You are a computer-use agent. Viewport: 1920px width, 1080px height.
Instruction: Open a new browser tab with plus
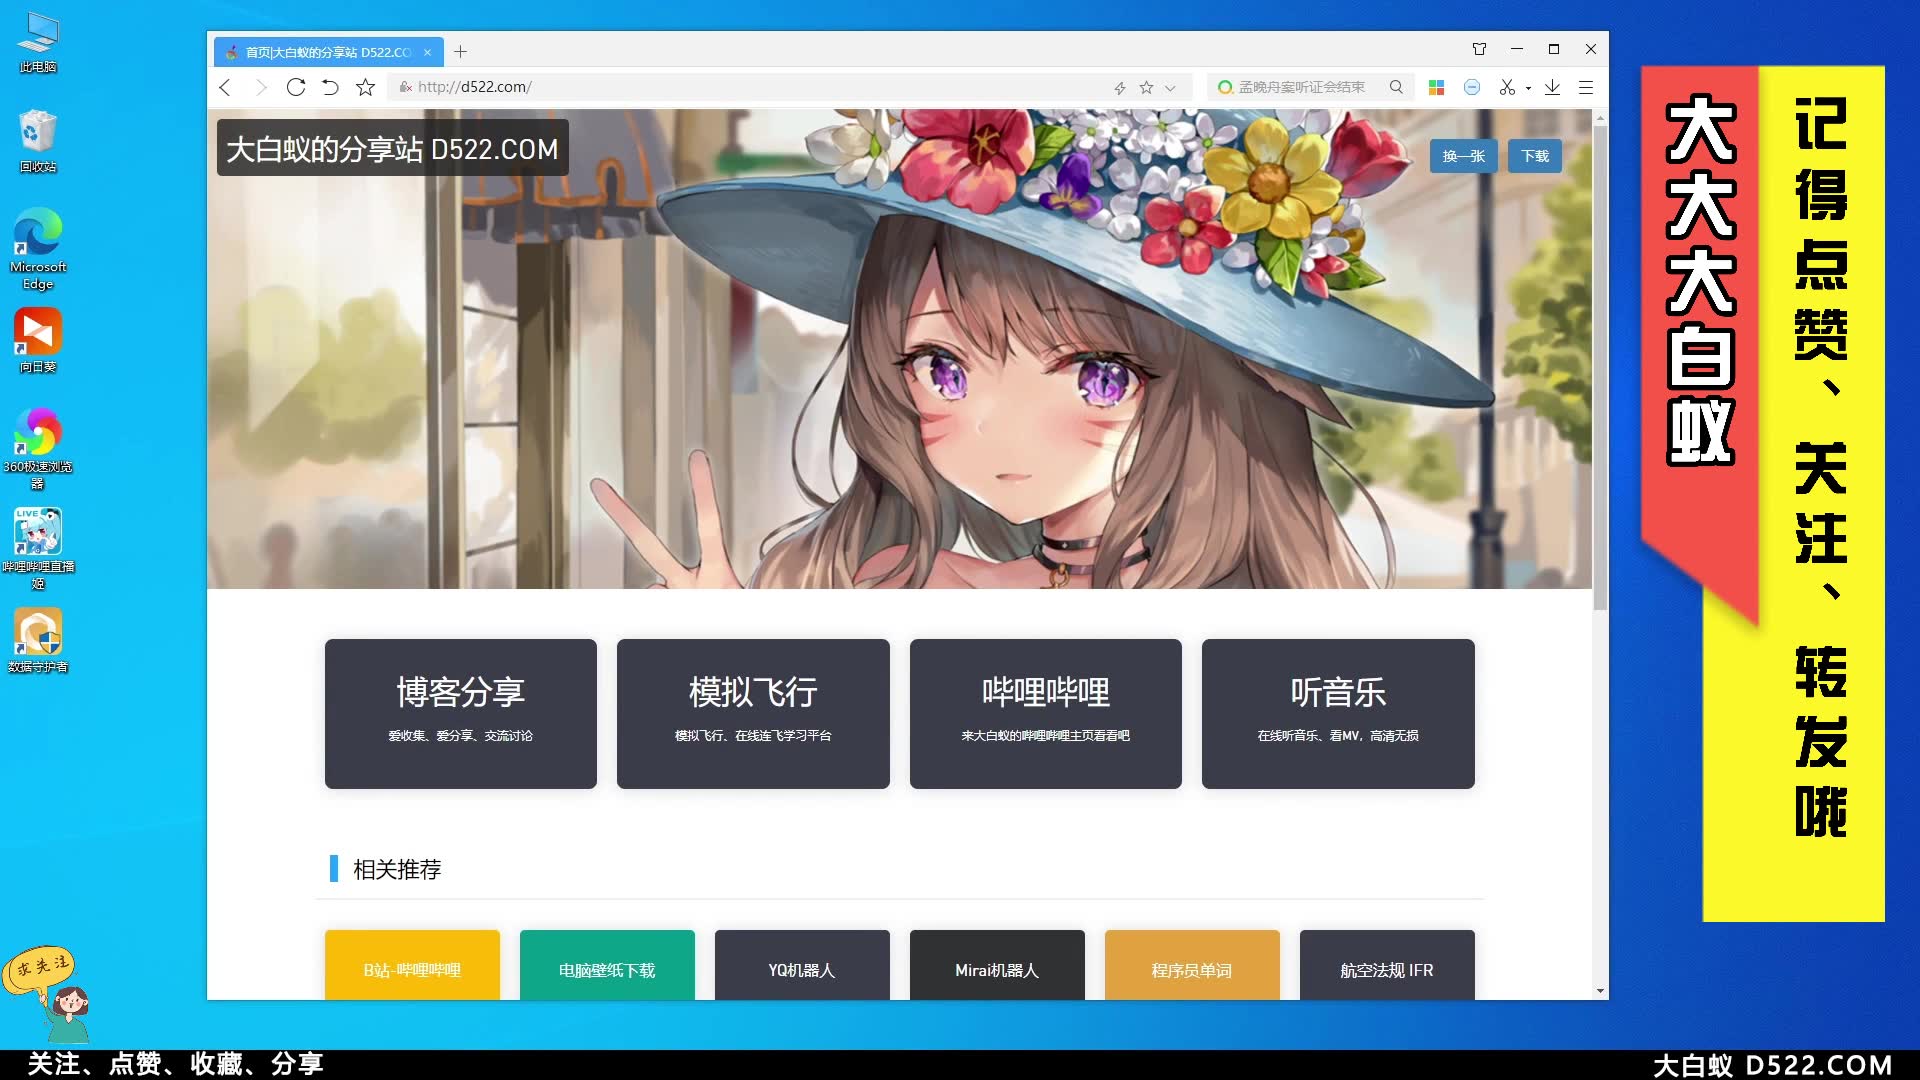pos(460,51)
